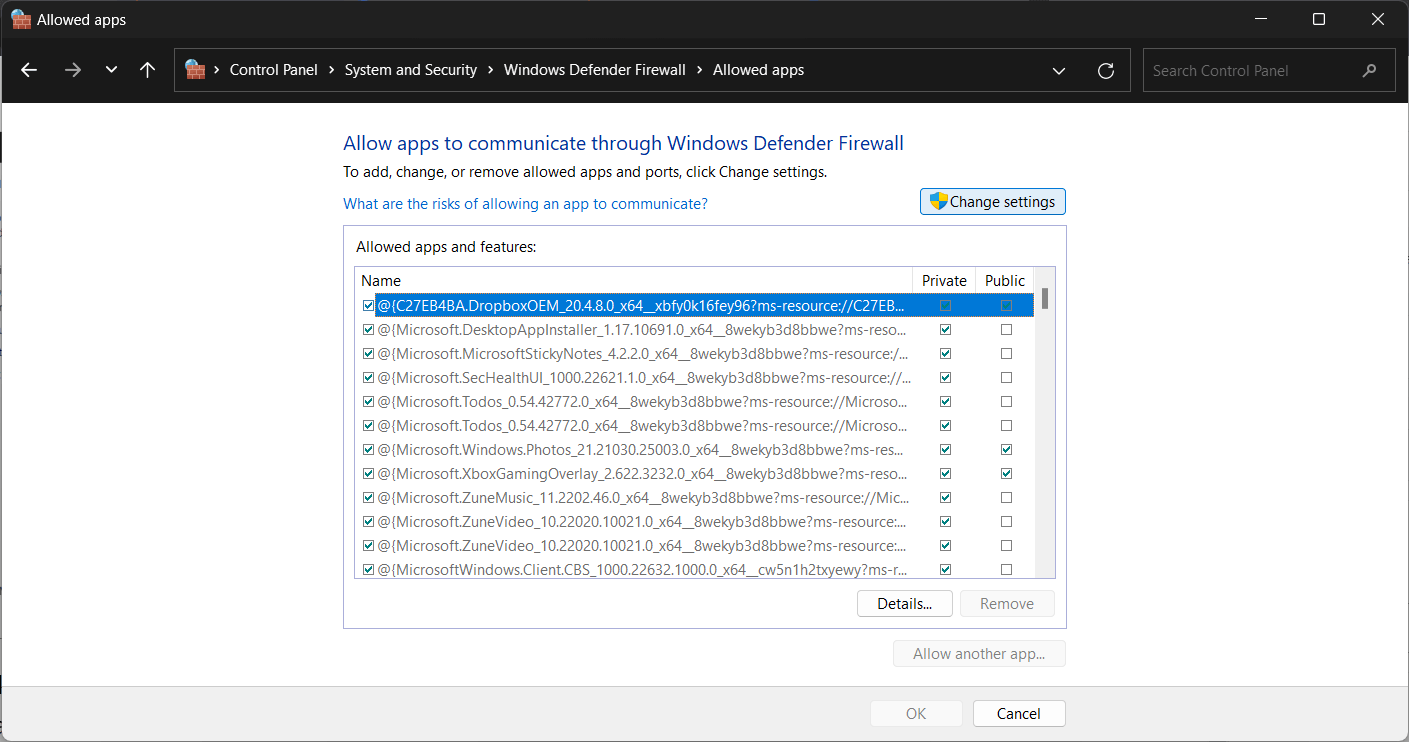The width and height of the screenshot is (1409, 742).
Task: Click the firewall icon in address bar
Action: (x=195, y=70)
